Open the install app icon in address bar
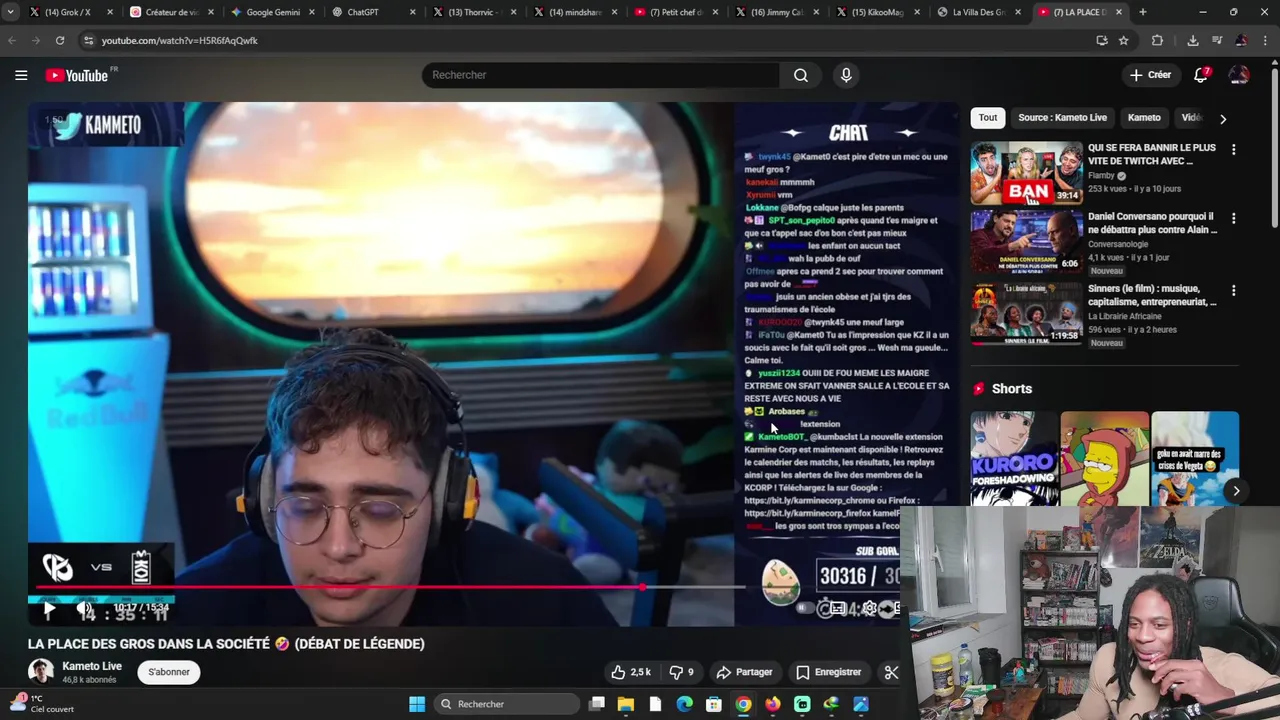Viewport: 1280px width, 720px height. tap(1102, 40)
